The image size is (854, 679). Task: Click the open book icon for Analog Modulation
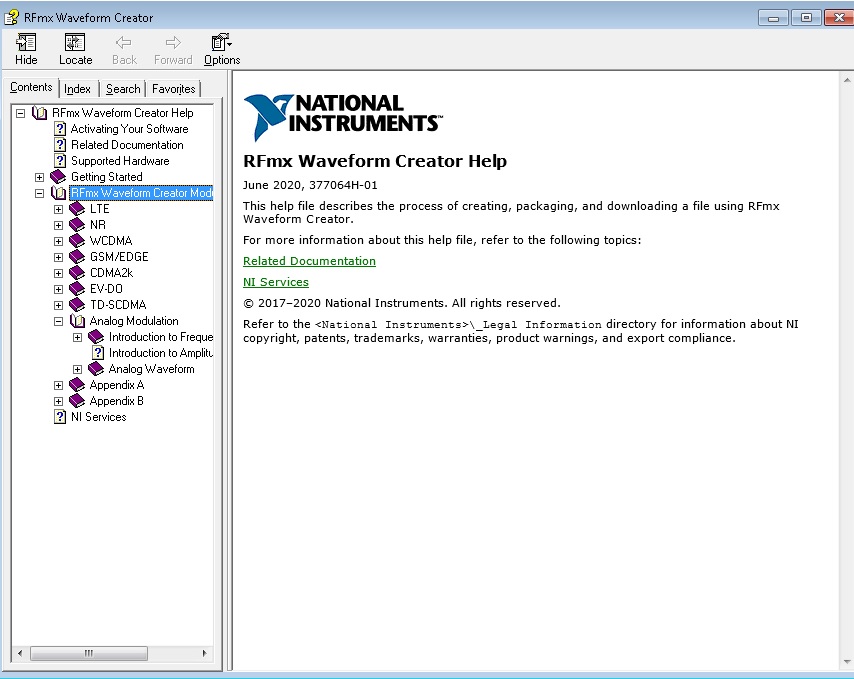pyautogui.click(x=77, y=321)
